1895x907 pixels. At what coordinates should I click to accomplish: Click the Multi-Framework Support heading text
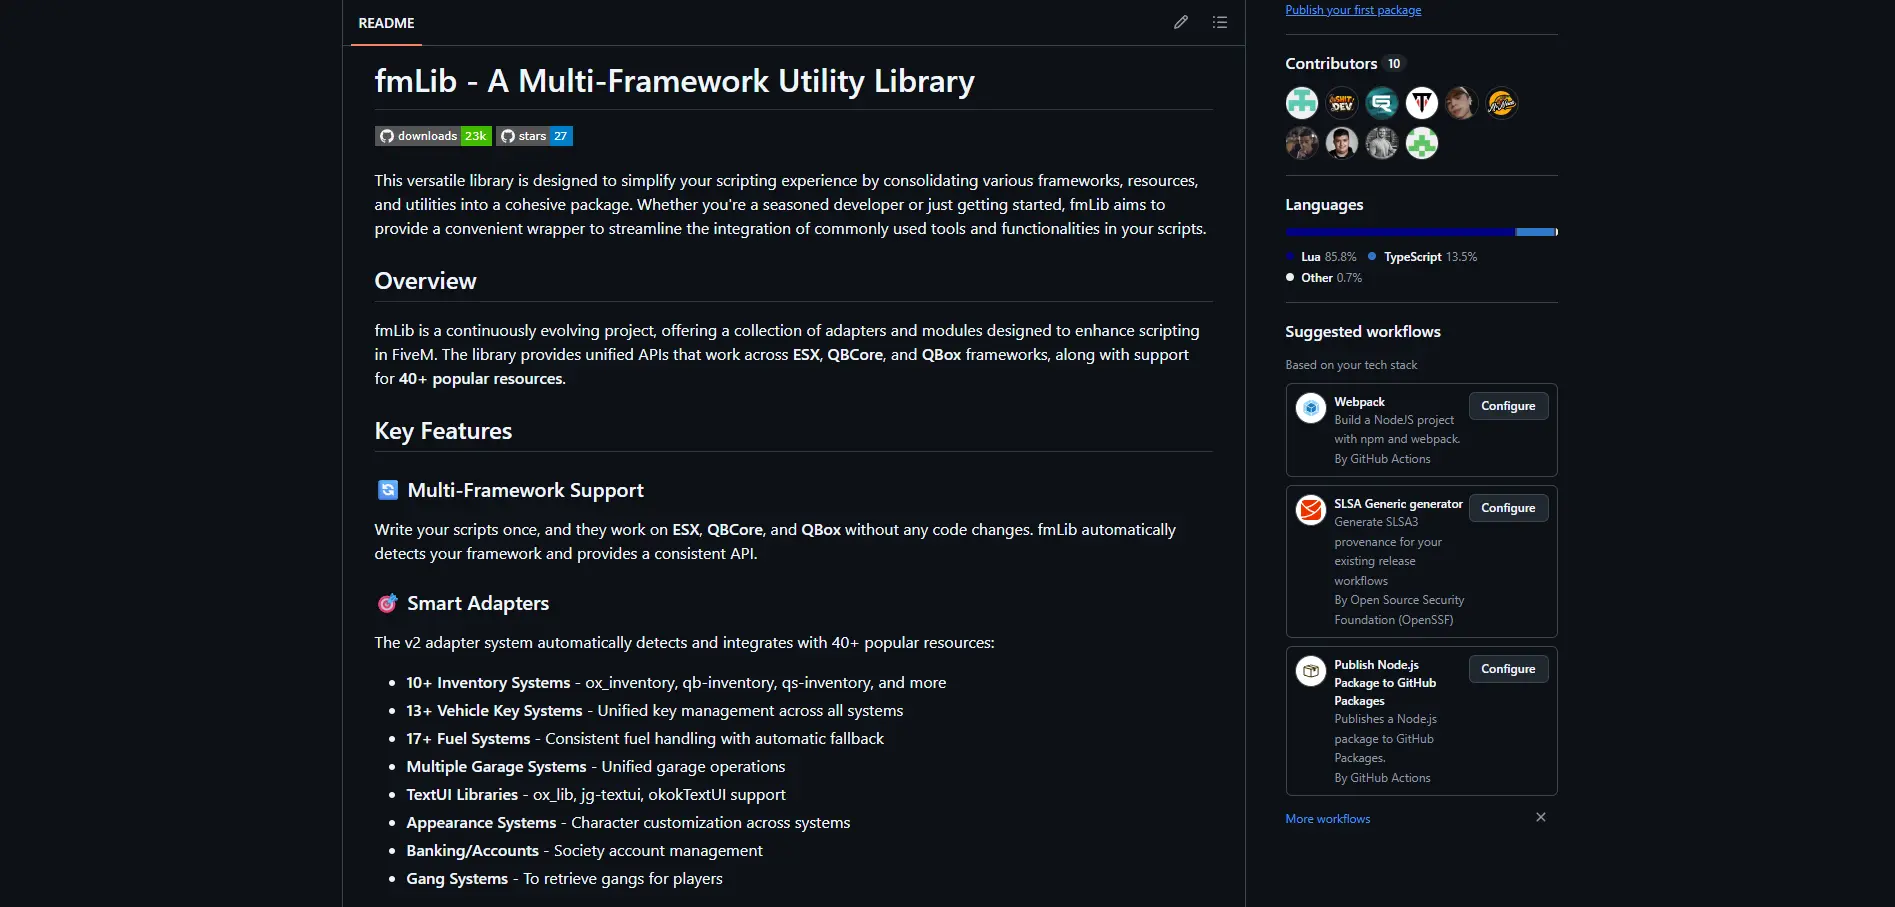[526, 490]
